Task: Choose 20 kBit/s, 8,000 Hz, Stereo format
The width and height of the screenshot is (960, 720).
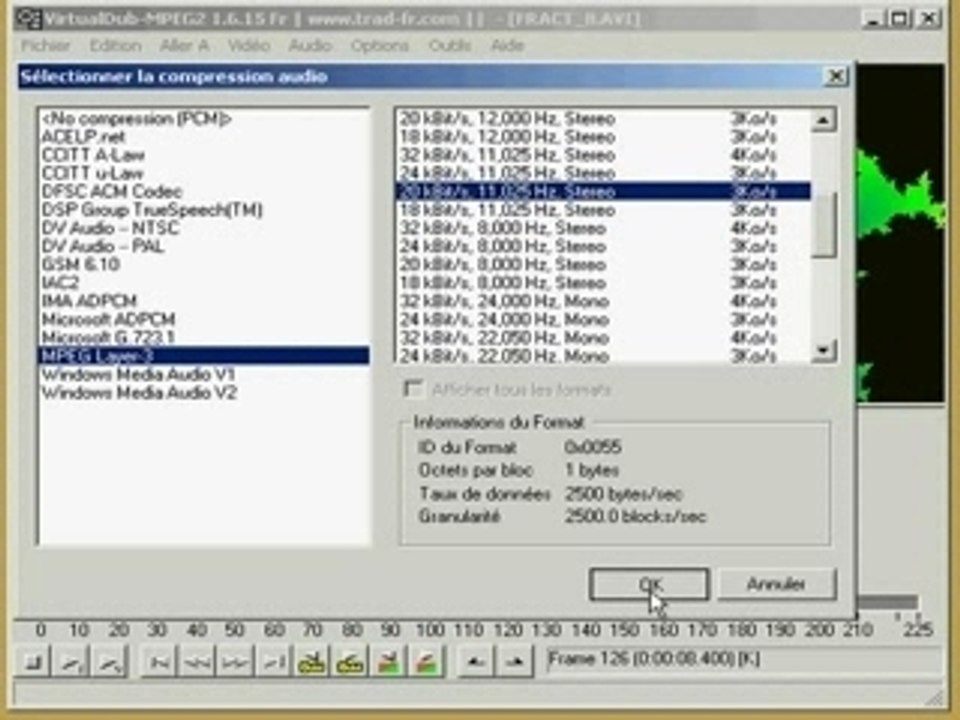Action: coord(603,264)
